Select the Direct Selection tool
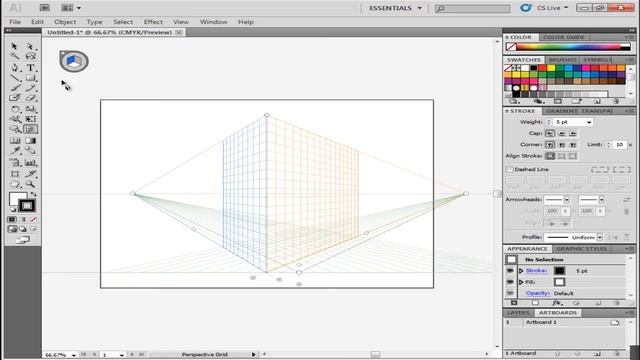This screenshot has height=360, width=640. (30, 46)
